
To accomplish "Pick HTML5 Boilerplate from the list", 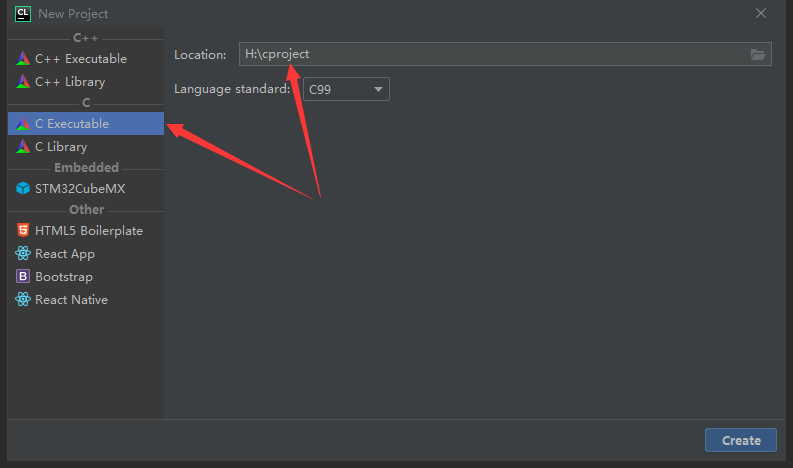I will click(88, 231).
